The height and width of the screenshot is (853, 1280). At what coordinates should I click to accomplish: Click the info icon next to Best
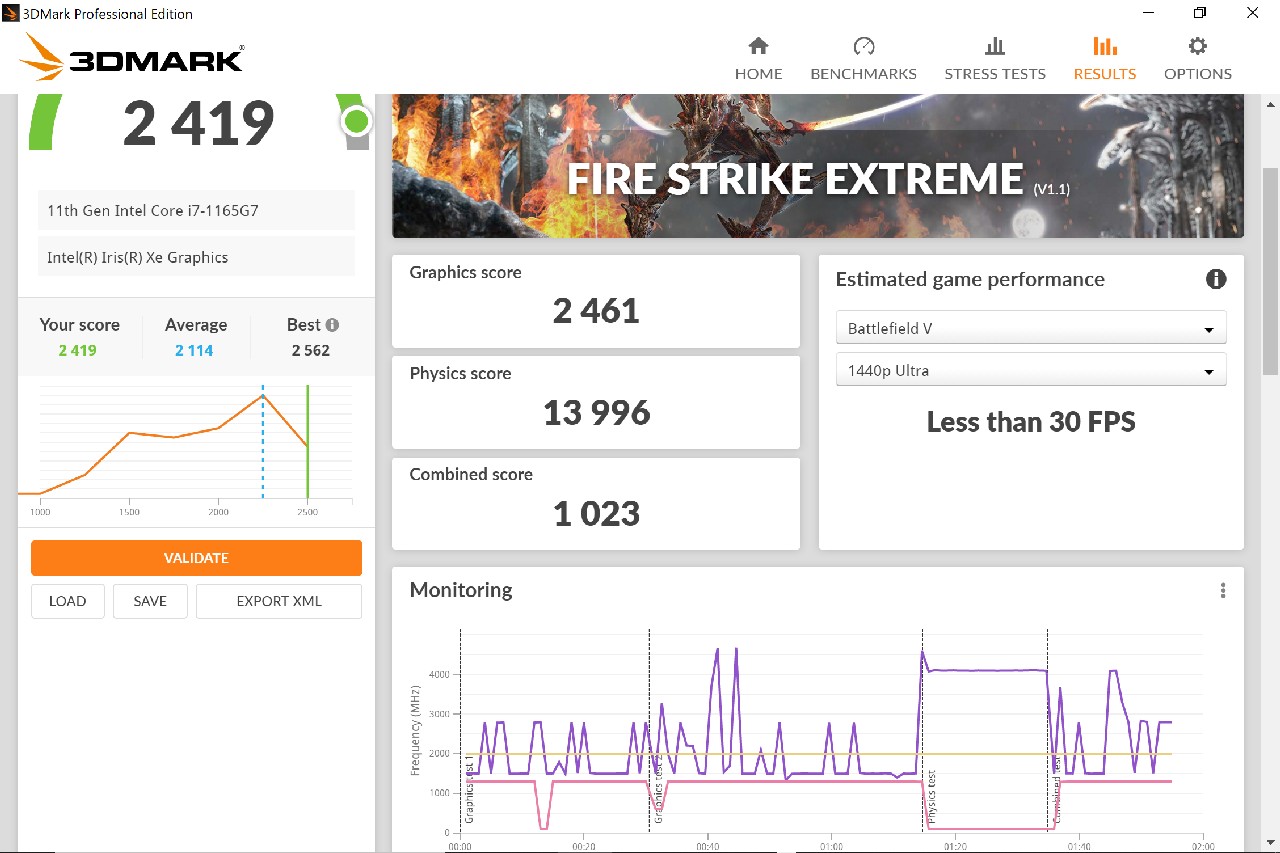tap(332, 325)
